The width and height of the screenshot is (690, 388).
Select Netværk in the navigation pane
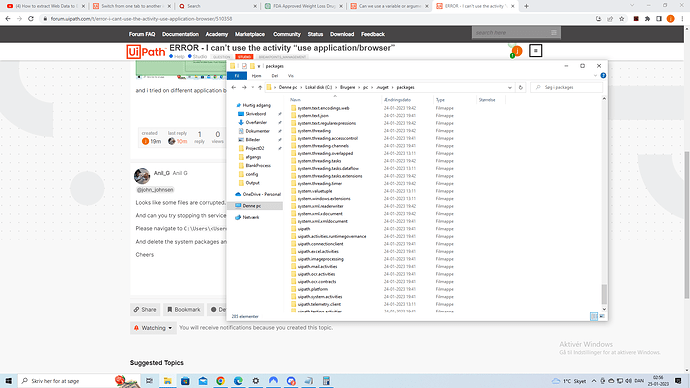(250, 217)
